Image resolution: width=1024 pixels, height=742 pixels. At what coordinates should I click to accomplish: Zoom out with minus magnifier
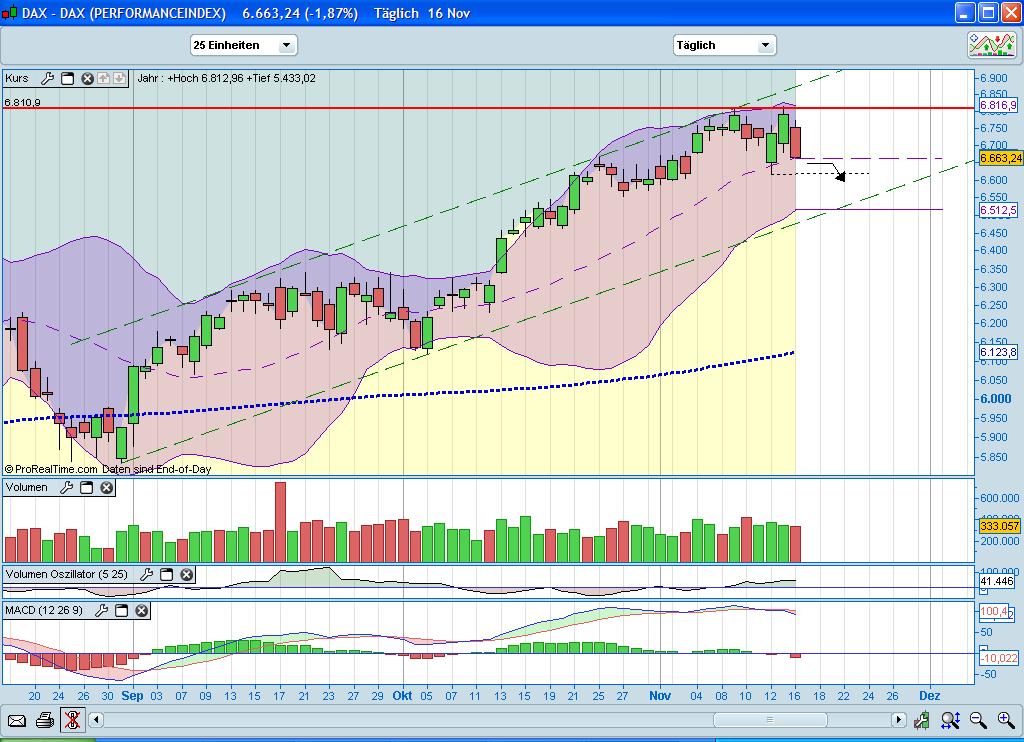pyautogui.click(x=978, y=720)
